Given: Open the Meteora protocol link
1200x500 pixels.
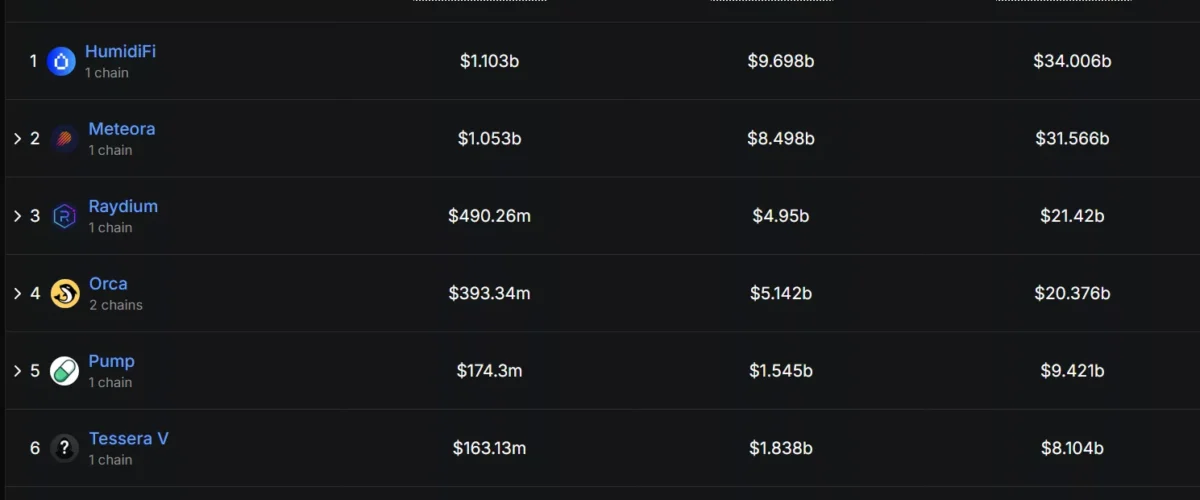Looking at the screenshot, I should point(122,129).
